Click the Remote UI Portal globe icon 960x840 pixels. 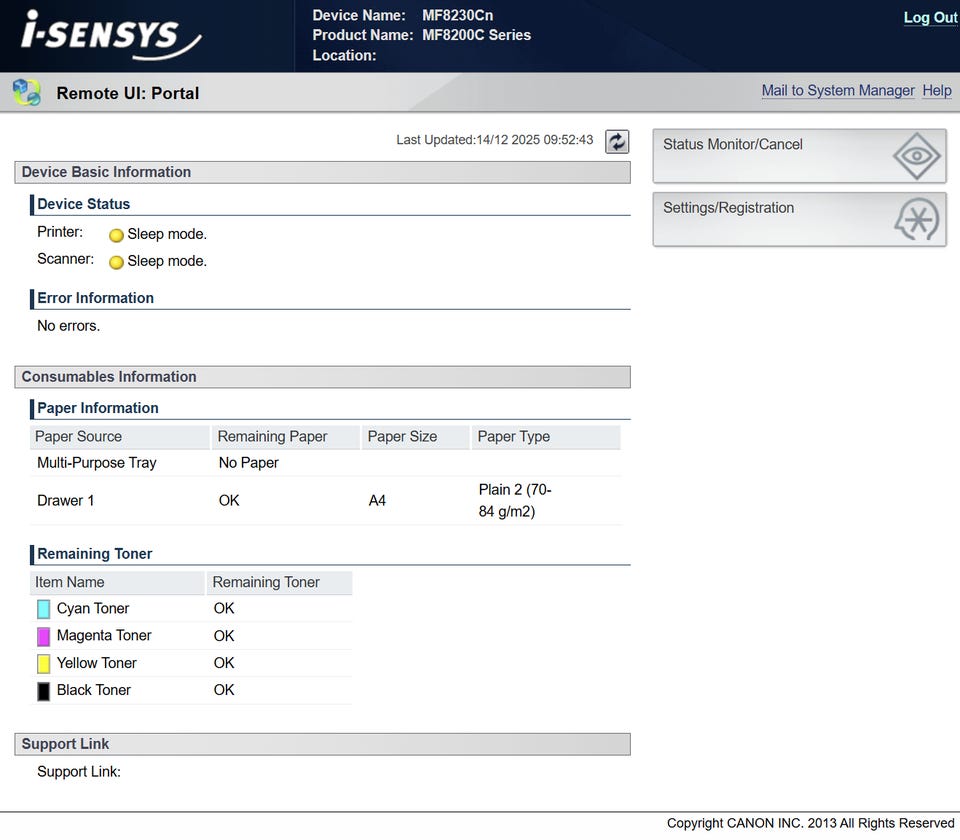click(26, 92)
